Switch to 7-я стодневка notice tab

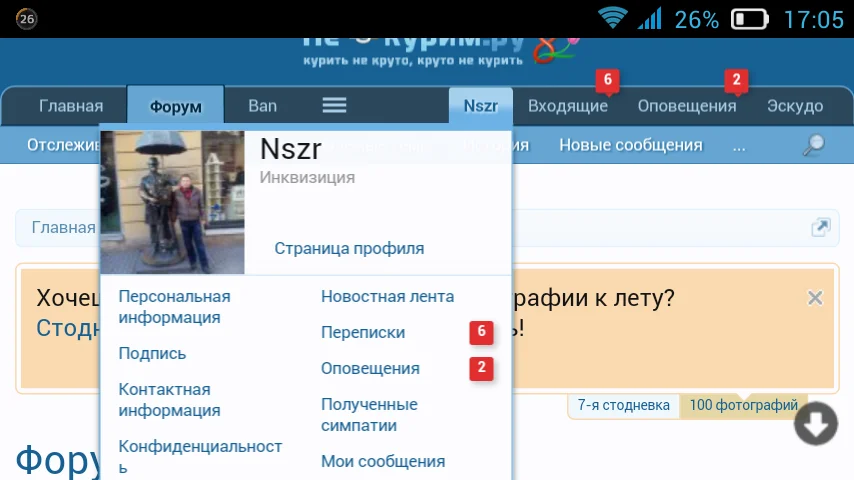[x=624, y=405]
